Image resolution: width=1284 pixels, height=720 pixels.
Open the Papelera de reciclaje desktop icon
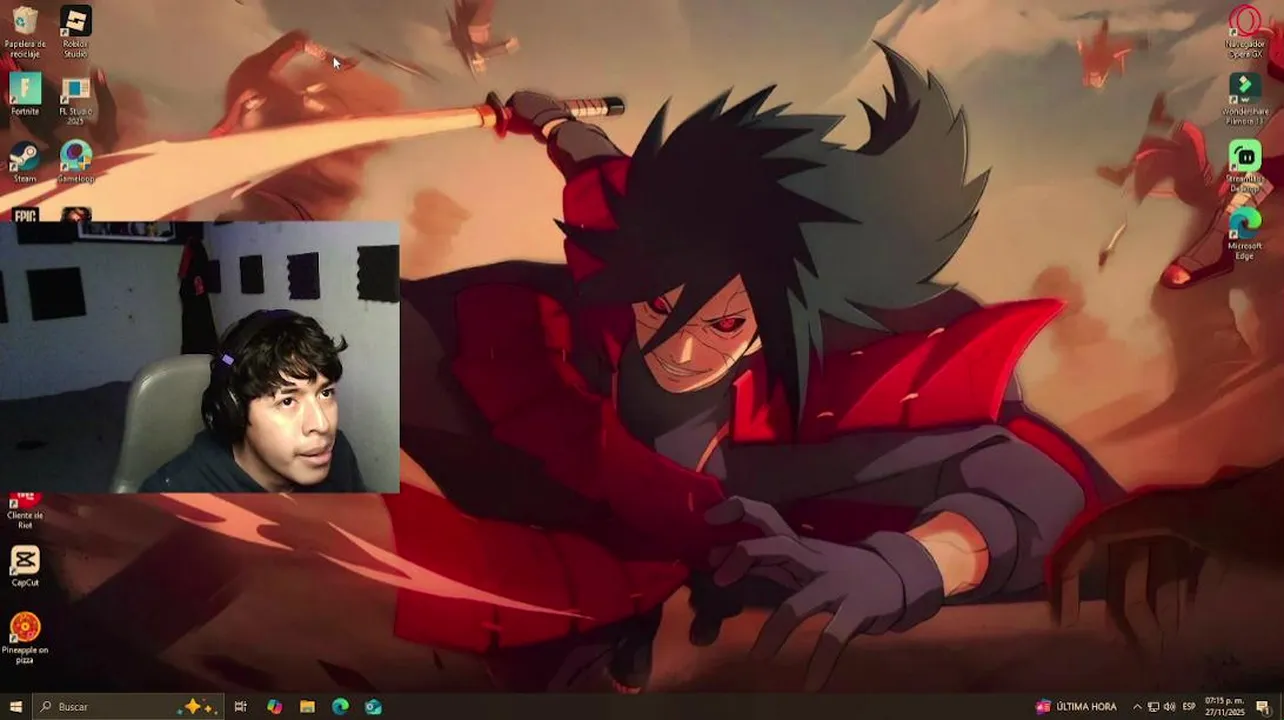tap(25, 30)
